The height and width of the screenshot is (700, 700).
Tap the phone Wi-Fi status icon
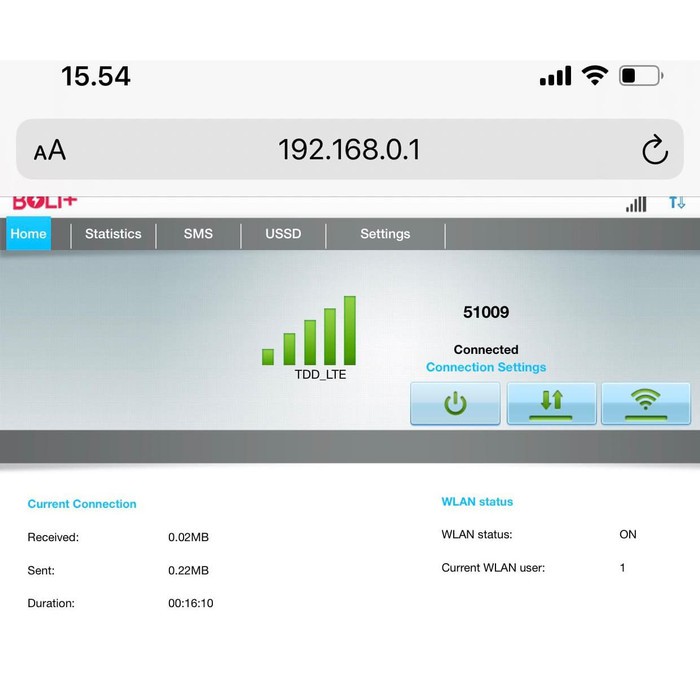[x=596, y=76]
